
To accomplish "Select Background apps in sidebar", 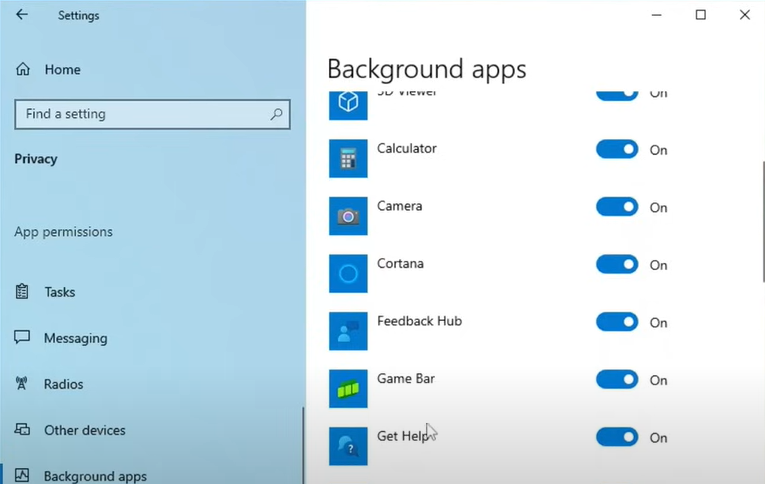I will click(95, 475).
